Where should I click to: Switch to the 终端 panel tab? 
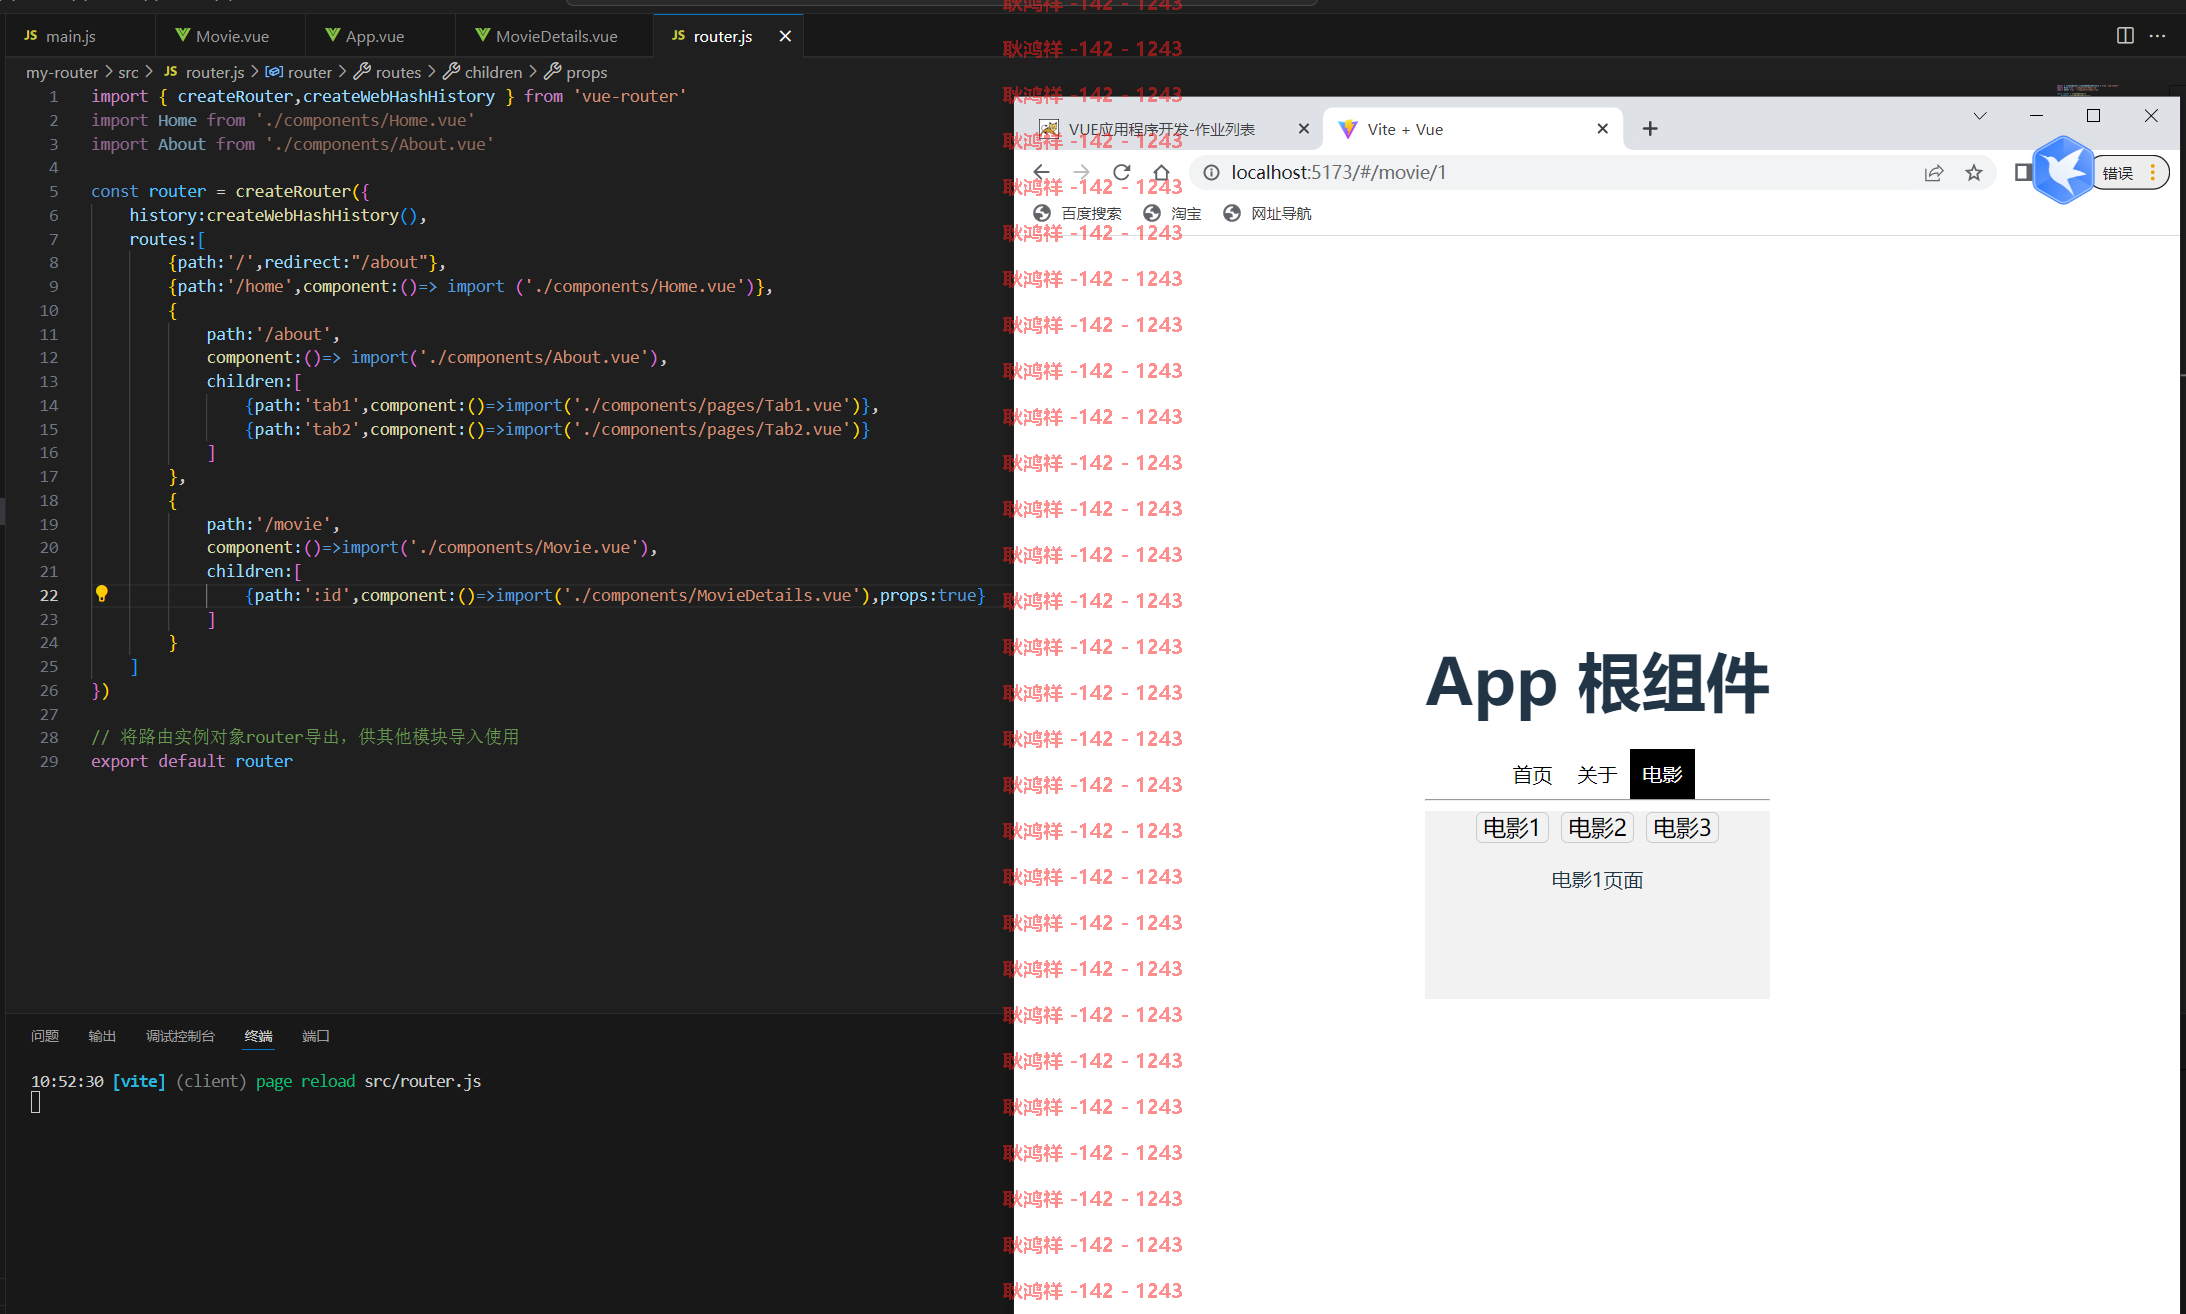pyautogui.click(x=259, y=1036)
